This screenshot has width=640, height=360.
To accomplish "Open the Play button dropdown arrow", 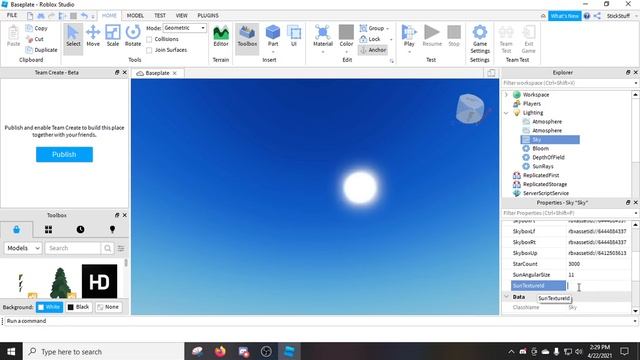I will [x=409, y=52].
